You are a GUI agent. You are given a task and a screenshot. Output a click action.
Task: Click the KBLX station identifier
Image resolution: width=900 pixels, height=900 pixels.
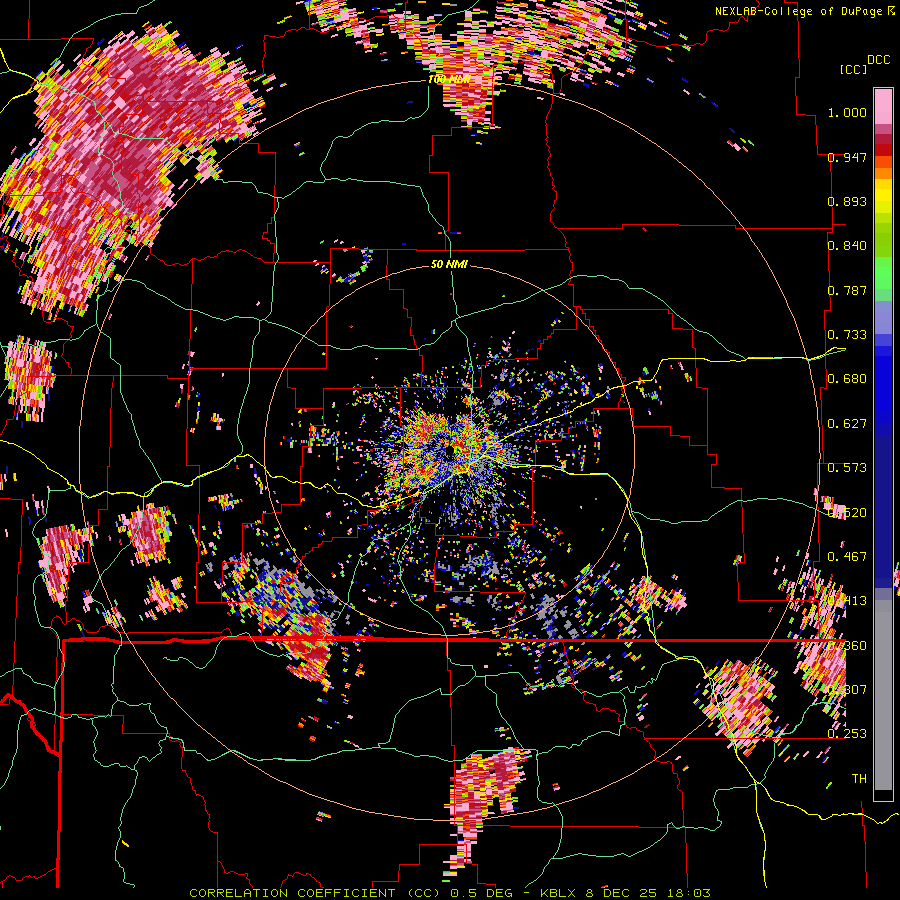click(x=560, y=893)
